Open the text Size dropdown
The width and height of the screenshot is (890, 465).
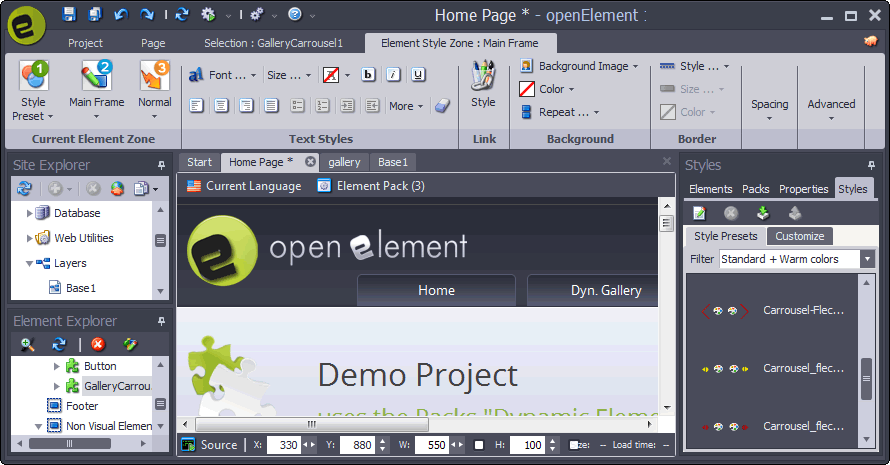[289, 75]
